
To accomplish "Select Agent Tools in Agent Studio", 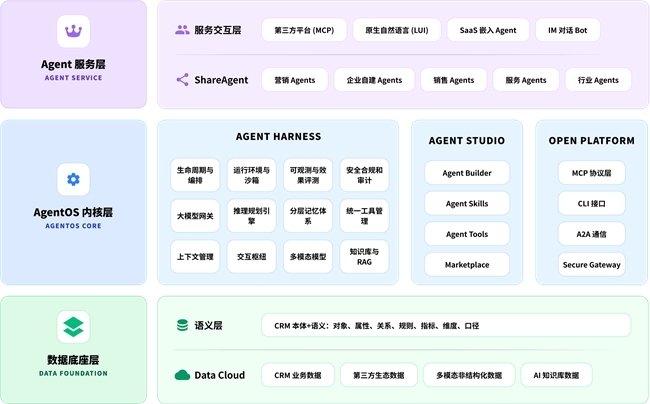I will coord(467,234).
